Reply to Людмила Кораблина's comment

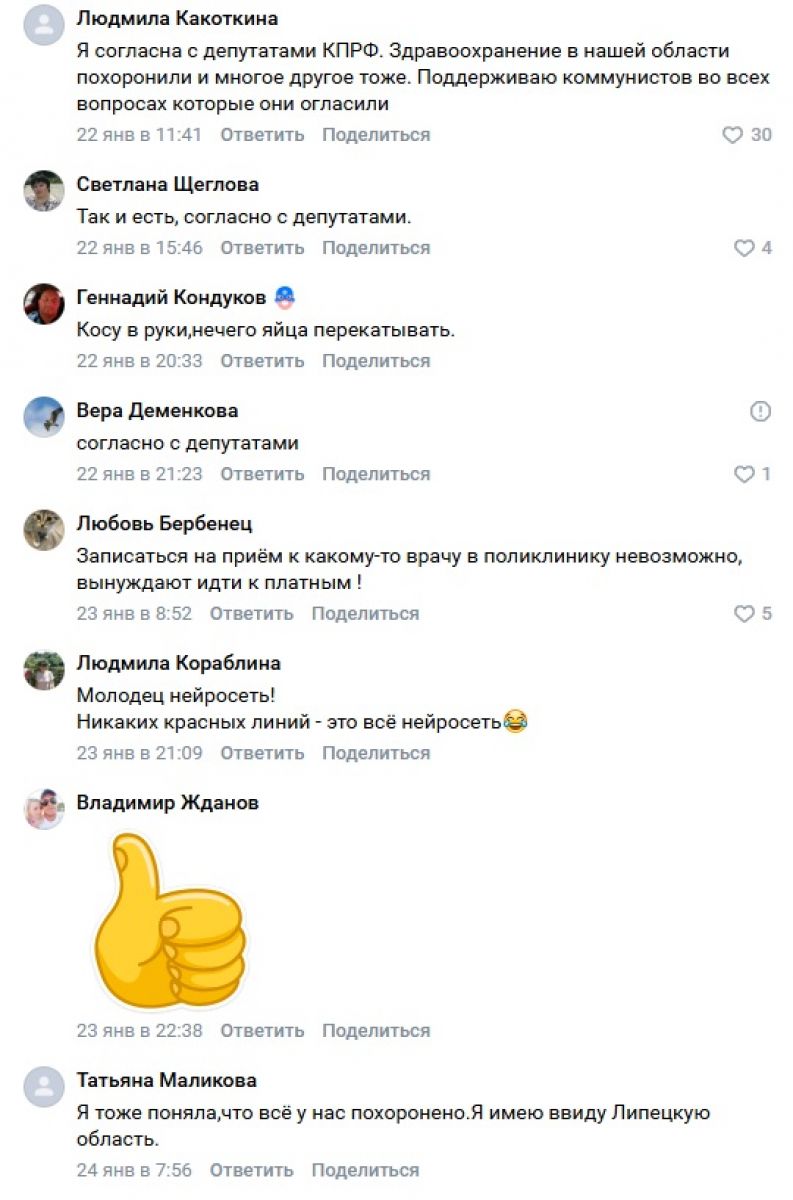(x=262, y=753)
